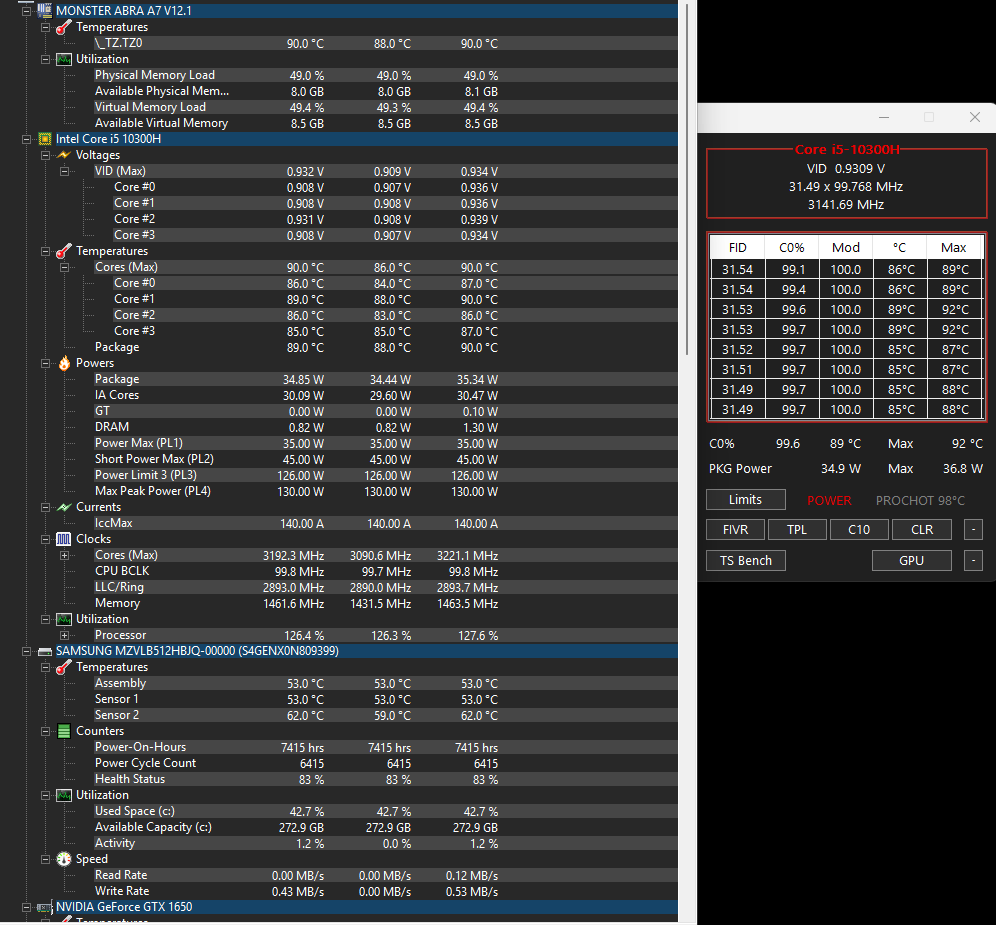Click the Core i5-10300H title in ThrottleStop
The width and height of the screenshot is (996, 925).
click(x=847, y=149)
